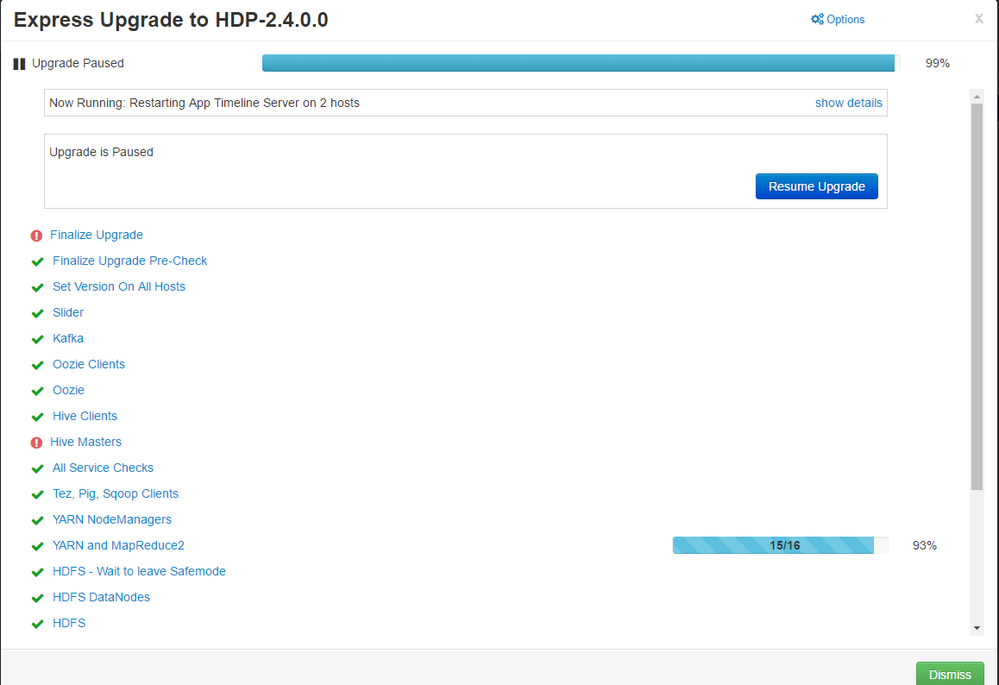Close the dialog with the X button

[x=979, y=19]
